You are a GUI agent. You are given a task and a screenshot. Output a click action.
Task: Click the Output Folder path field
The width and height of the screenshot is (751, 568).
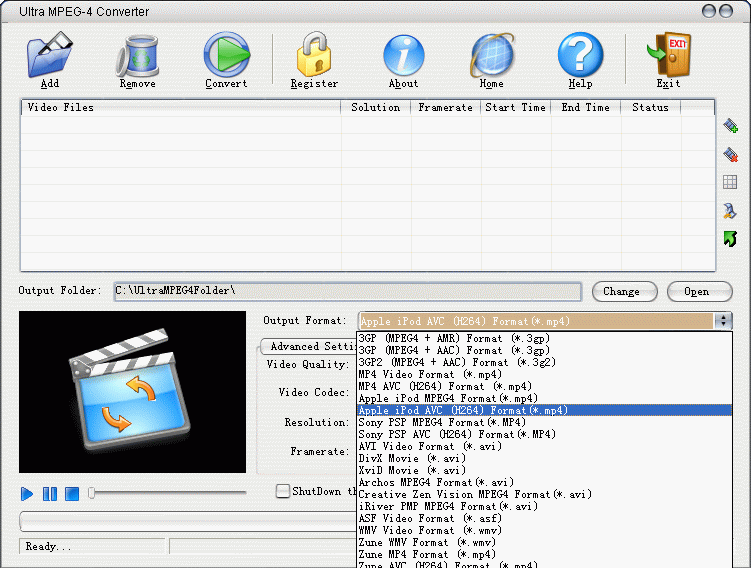pos(348,291)
